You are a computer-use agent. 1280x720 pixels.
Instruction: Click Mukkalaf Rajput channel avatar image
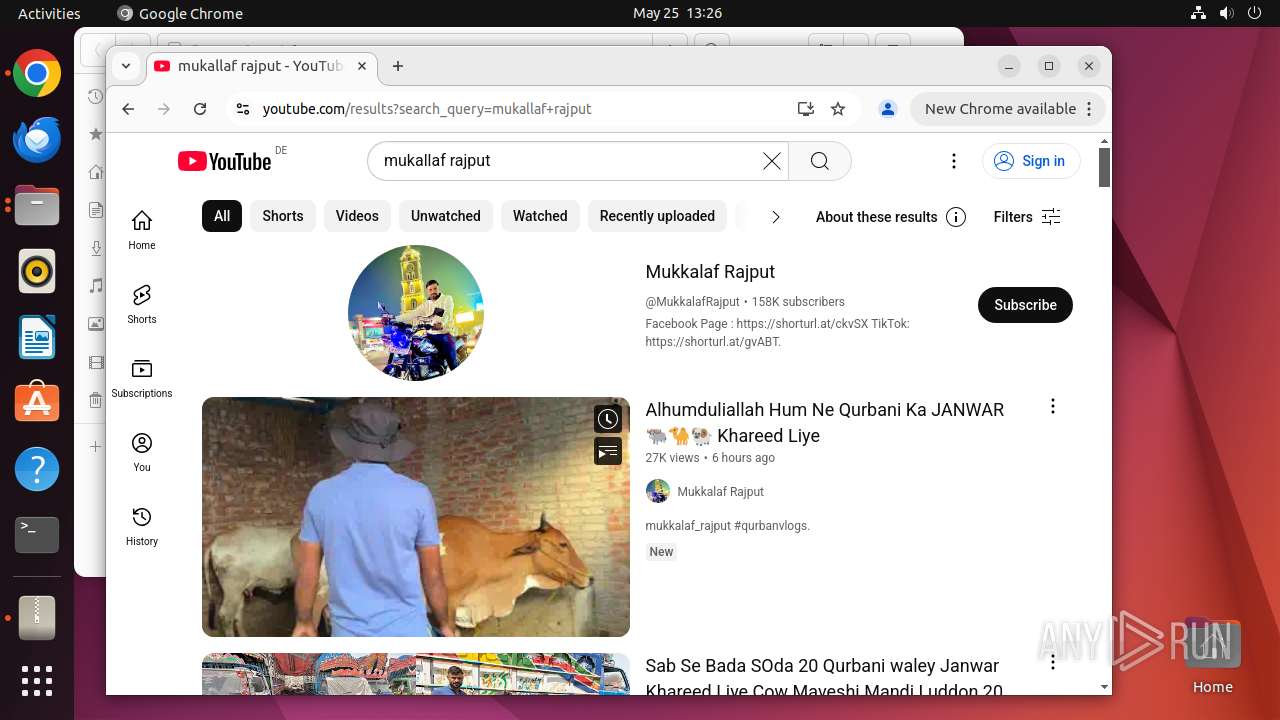click(416, 313)
